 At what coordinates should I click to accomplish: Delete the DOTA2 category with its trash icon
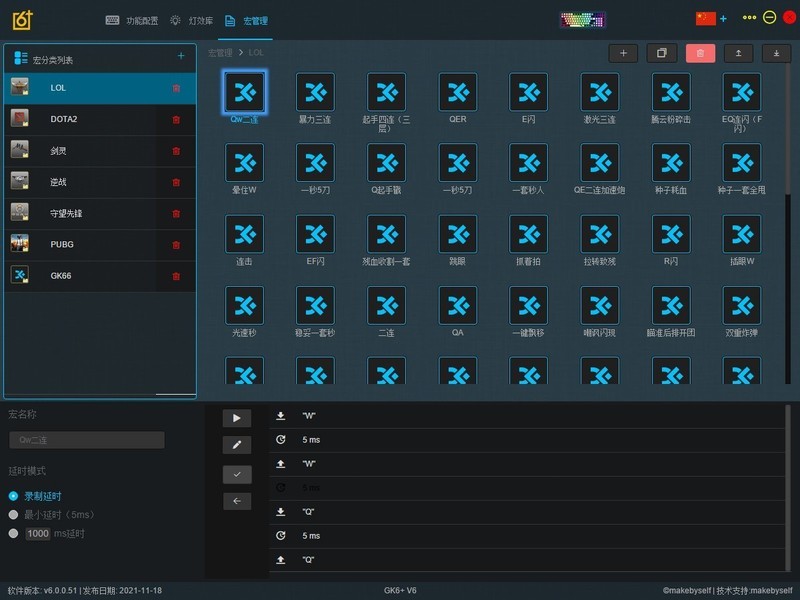[x=177, y=120]
